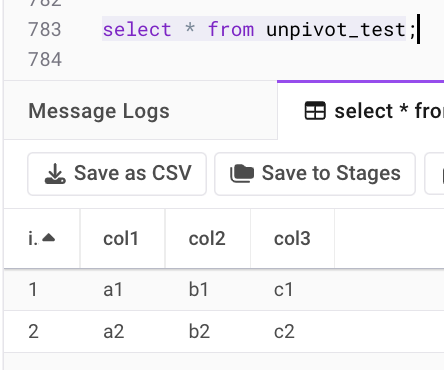Click line number 784 in the editor gutter

tap(45, 60)
